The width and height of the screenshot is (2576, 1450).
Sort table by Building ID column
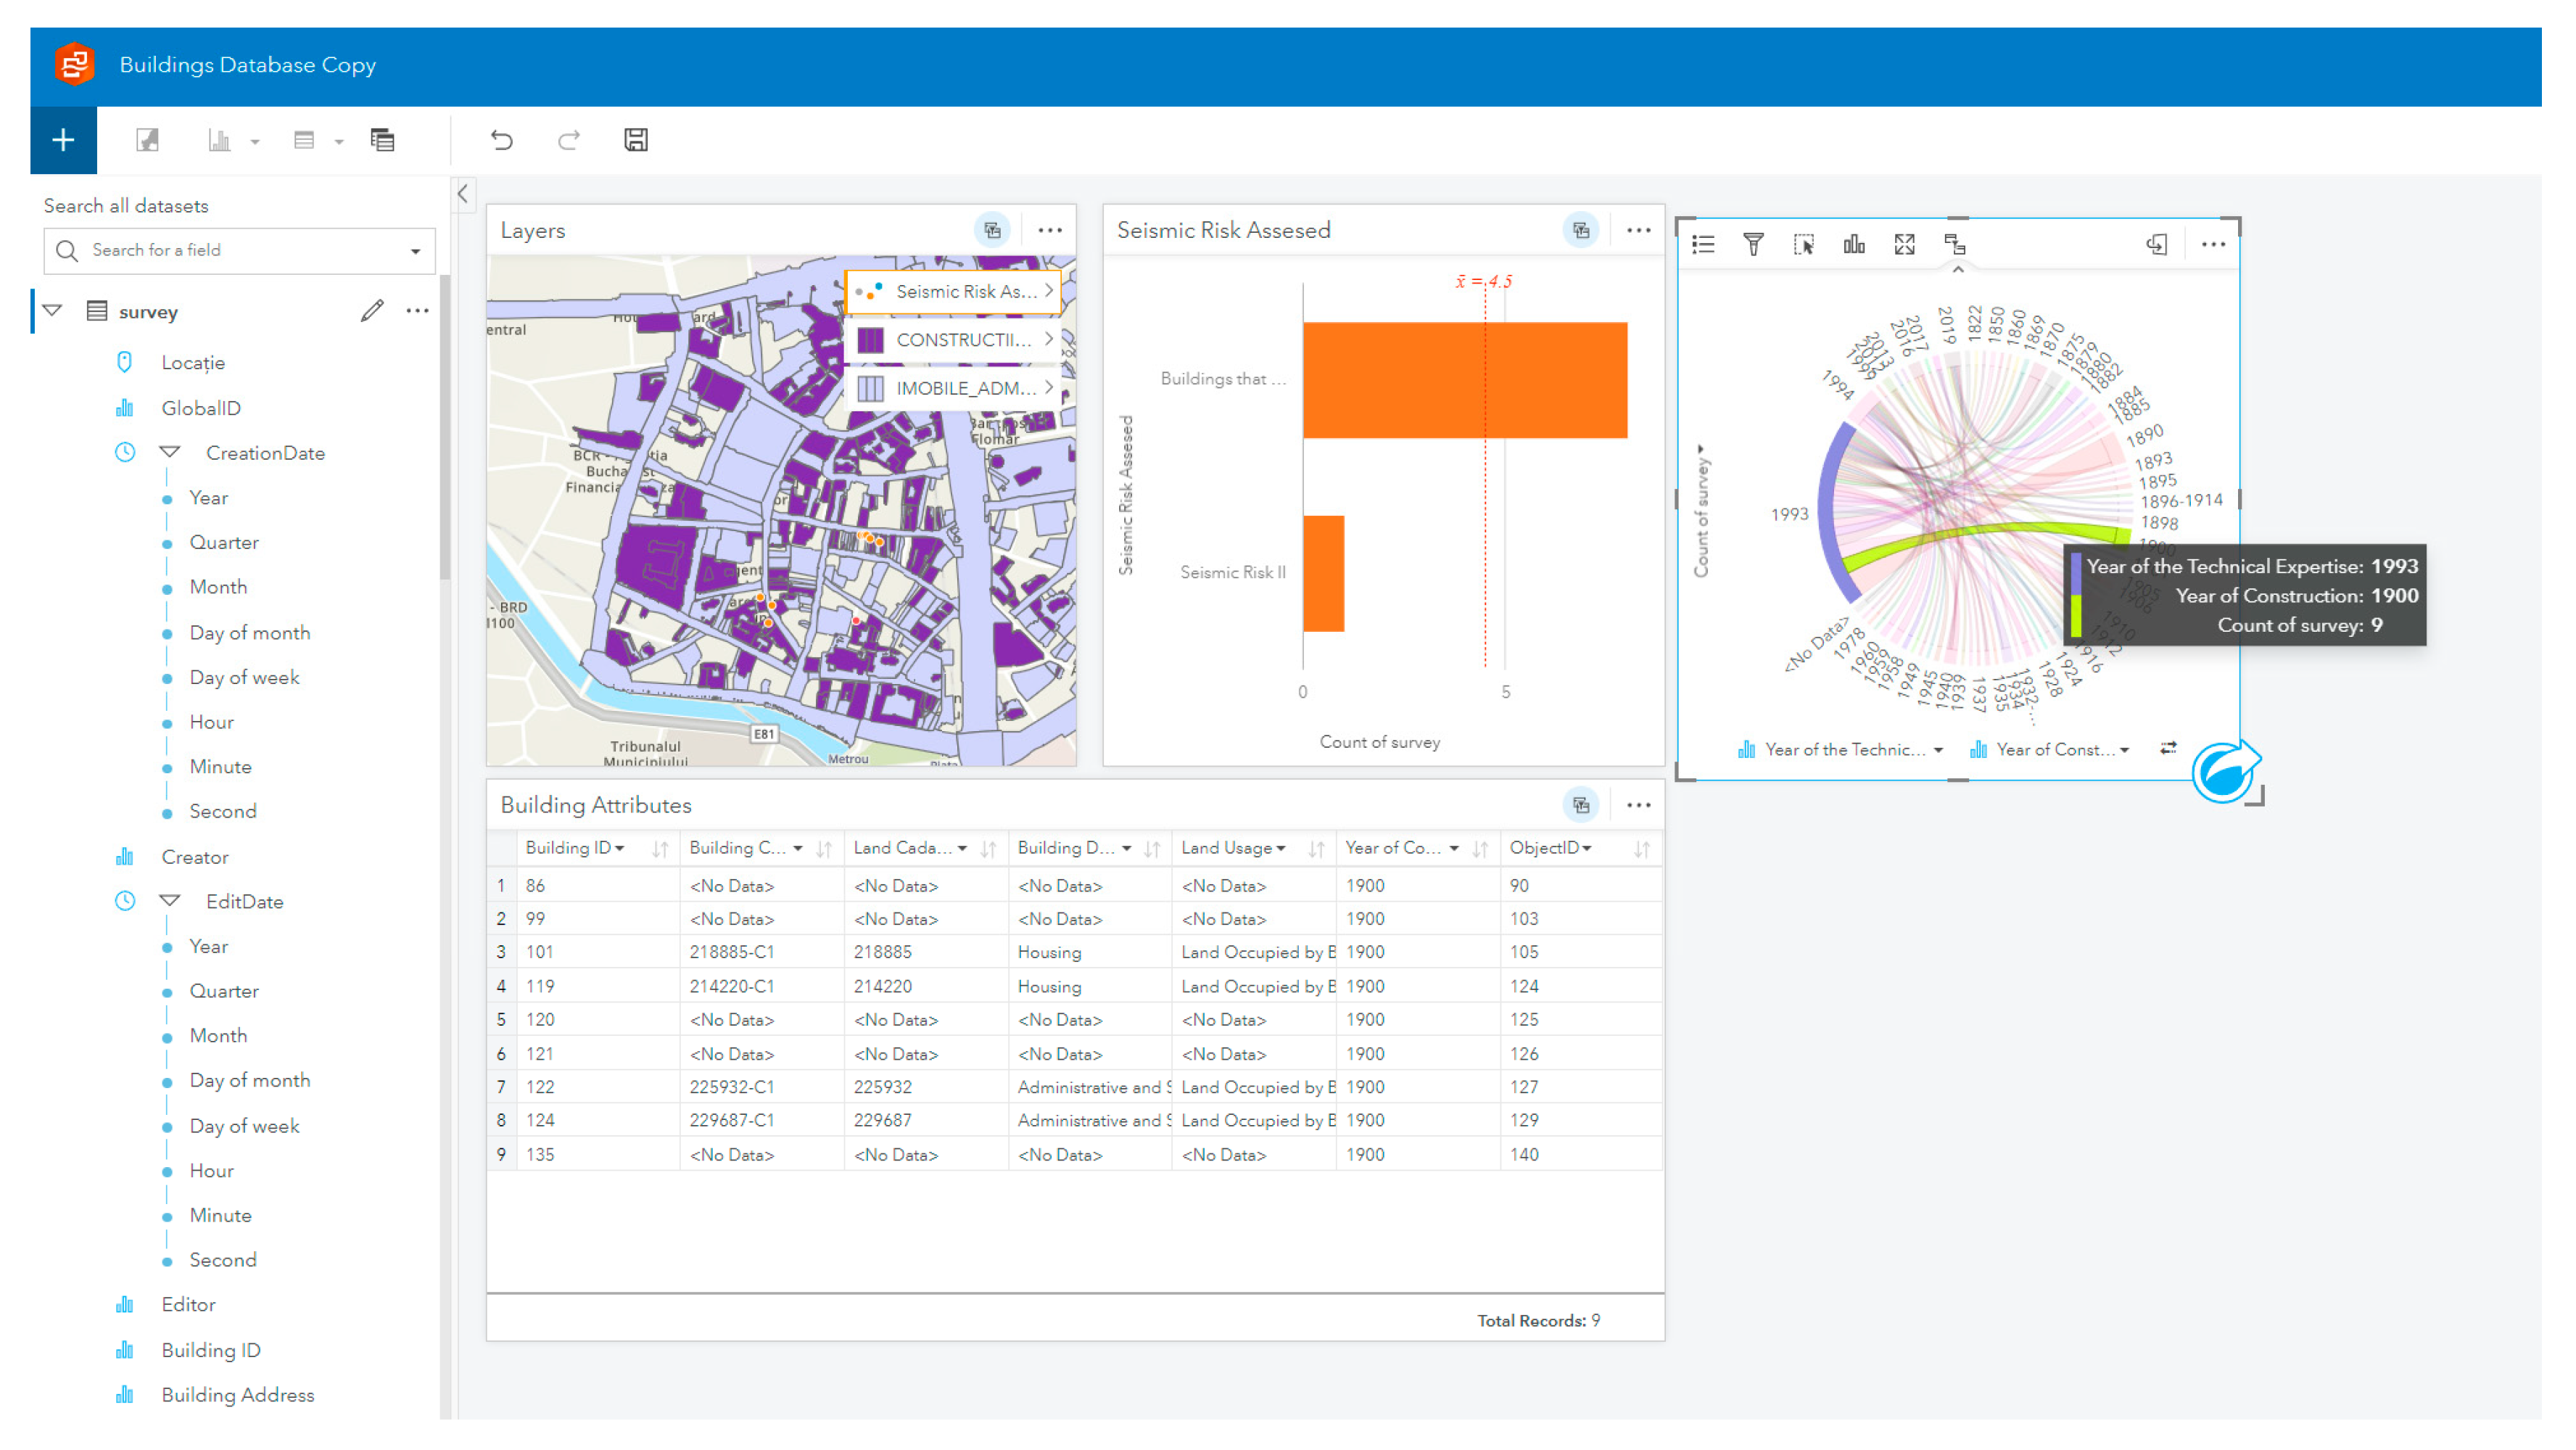(660, 849)
